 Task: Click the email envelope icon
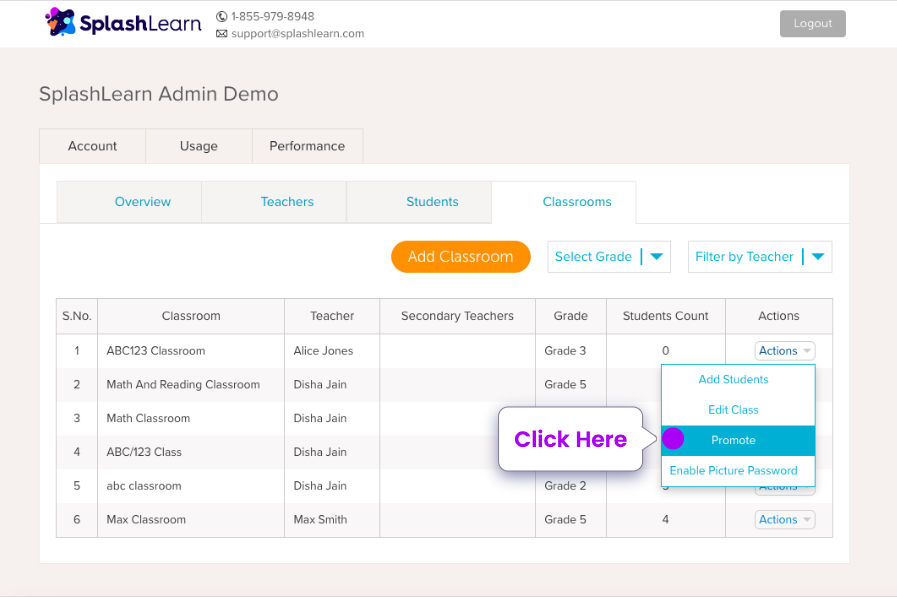tap(221, 34)
